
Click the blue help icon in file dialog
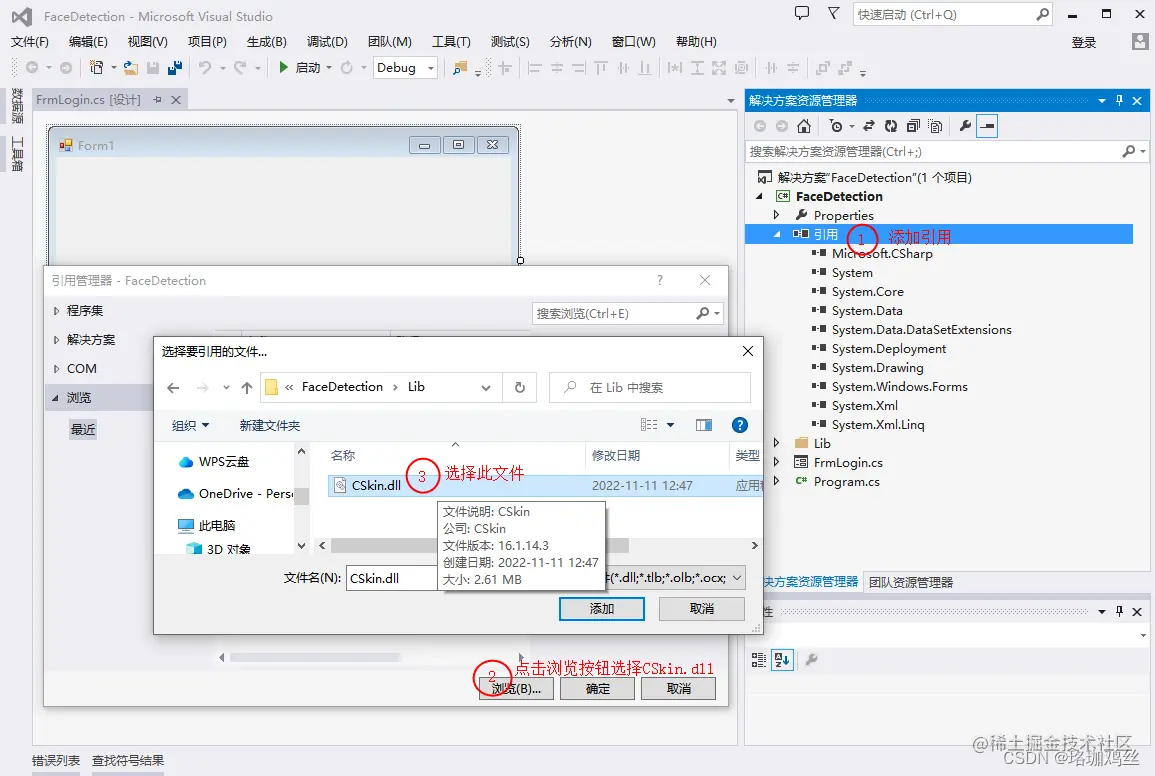click(x=740, y=425)
